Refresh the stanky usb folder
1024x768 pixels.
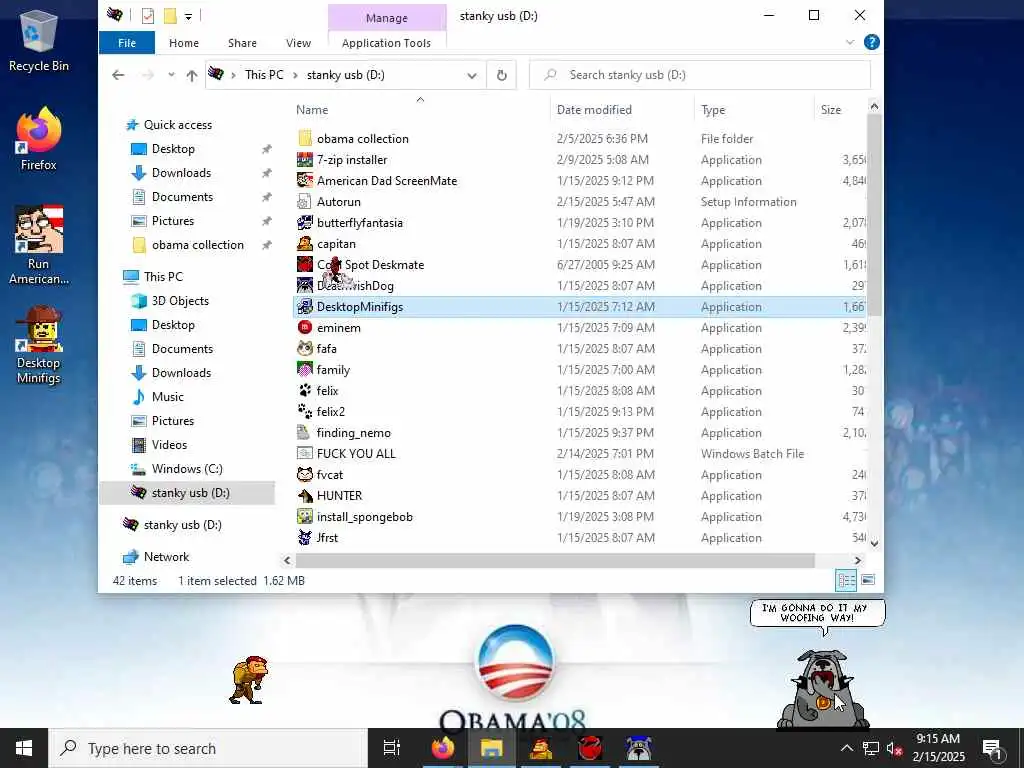[502, 75]
